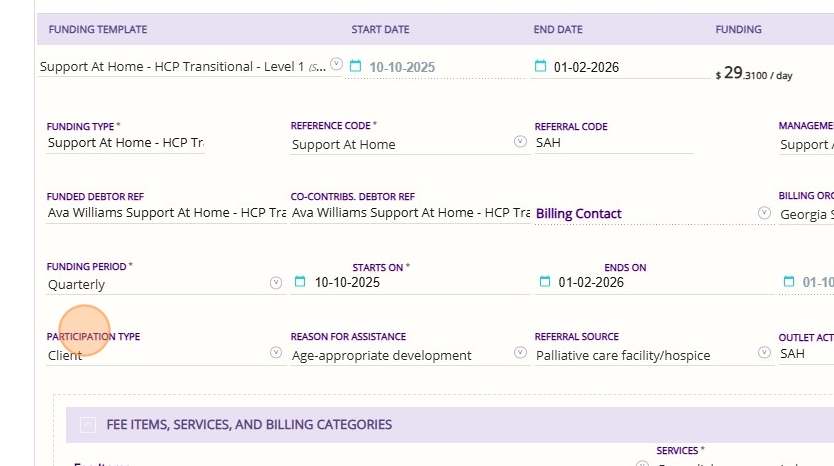Click the $29.3100 per day funding amount
The width and height of the screenshot is (834, 466).
[x=754, y=74]
